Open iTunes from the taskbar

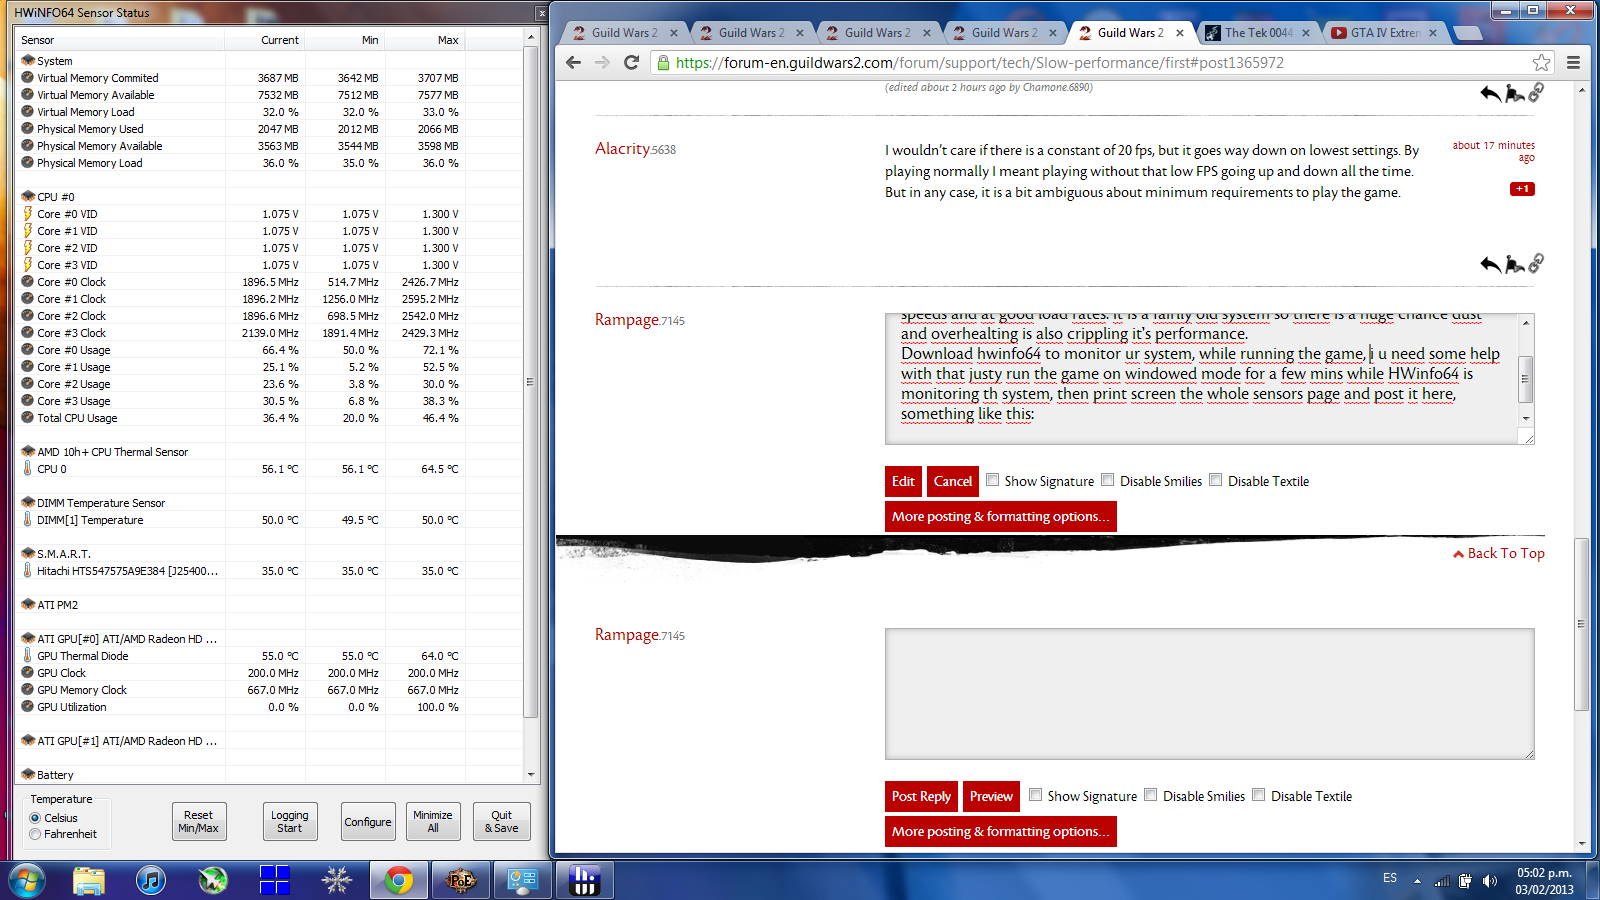pyautogui.click(x=150, y=880)
